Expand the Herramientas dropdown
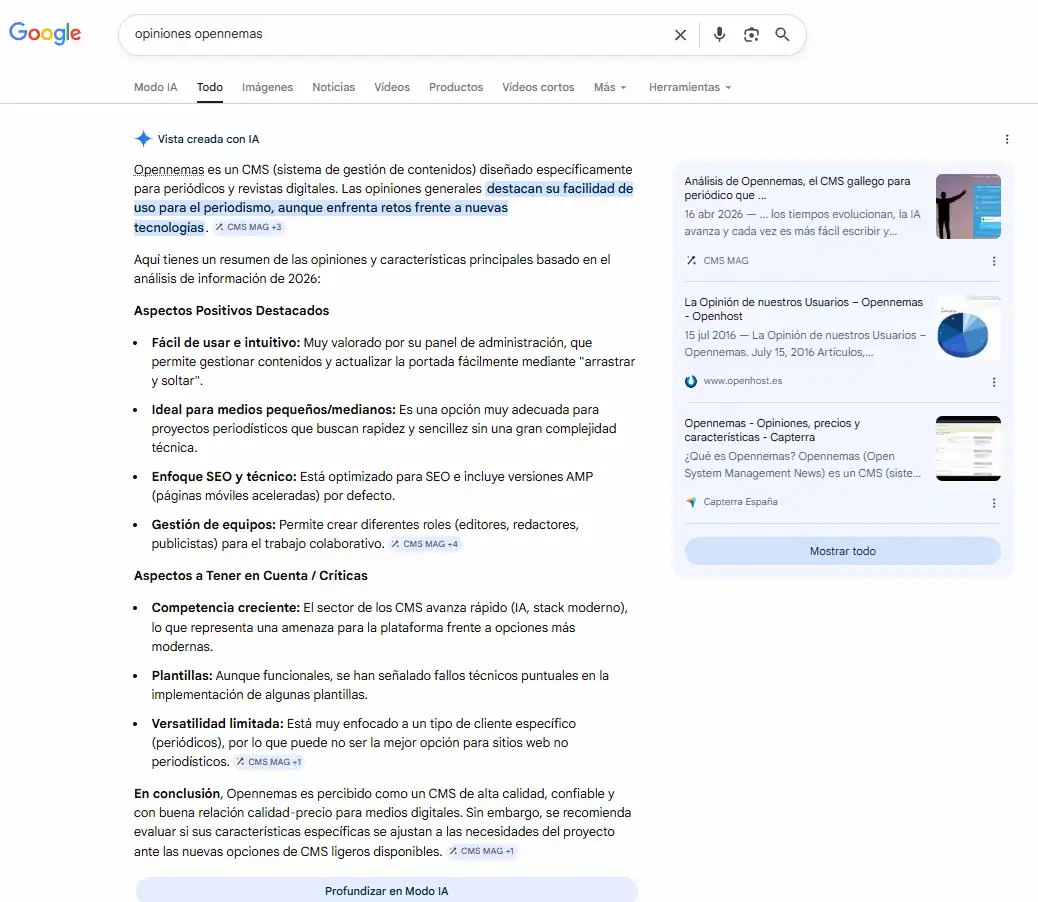The image size is (1038, 902). (x=689, y=87)
